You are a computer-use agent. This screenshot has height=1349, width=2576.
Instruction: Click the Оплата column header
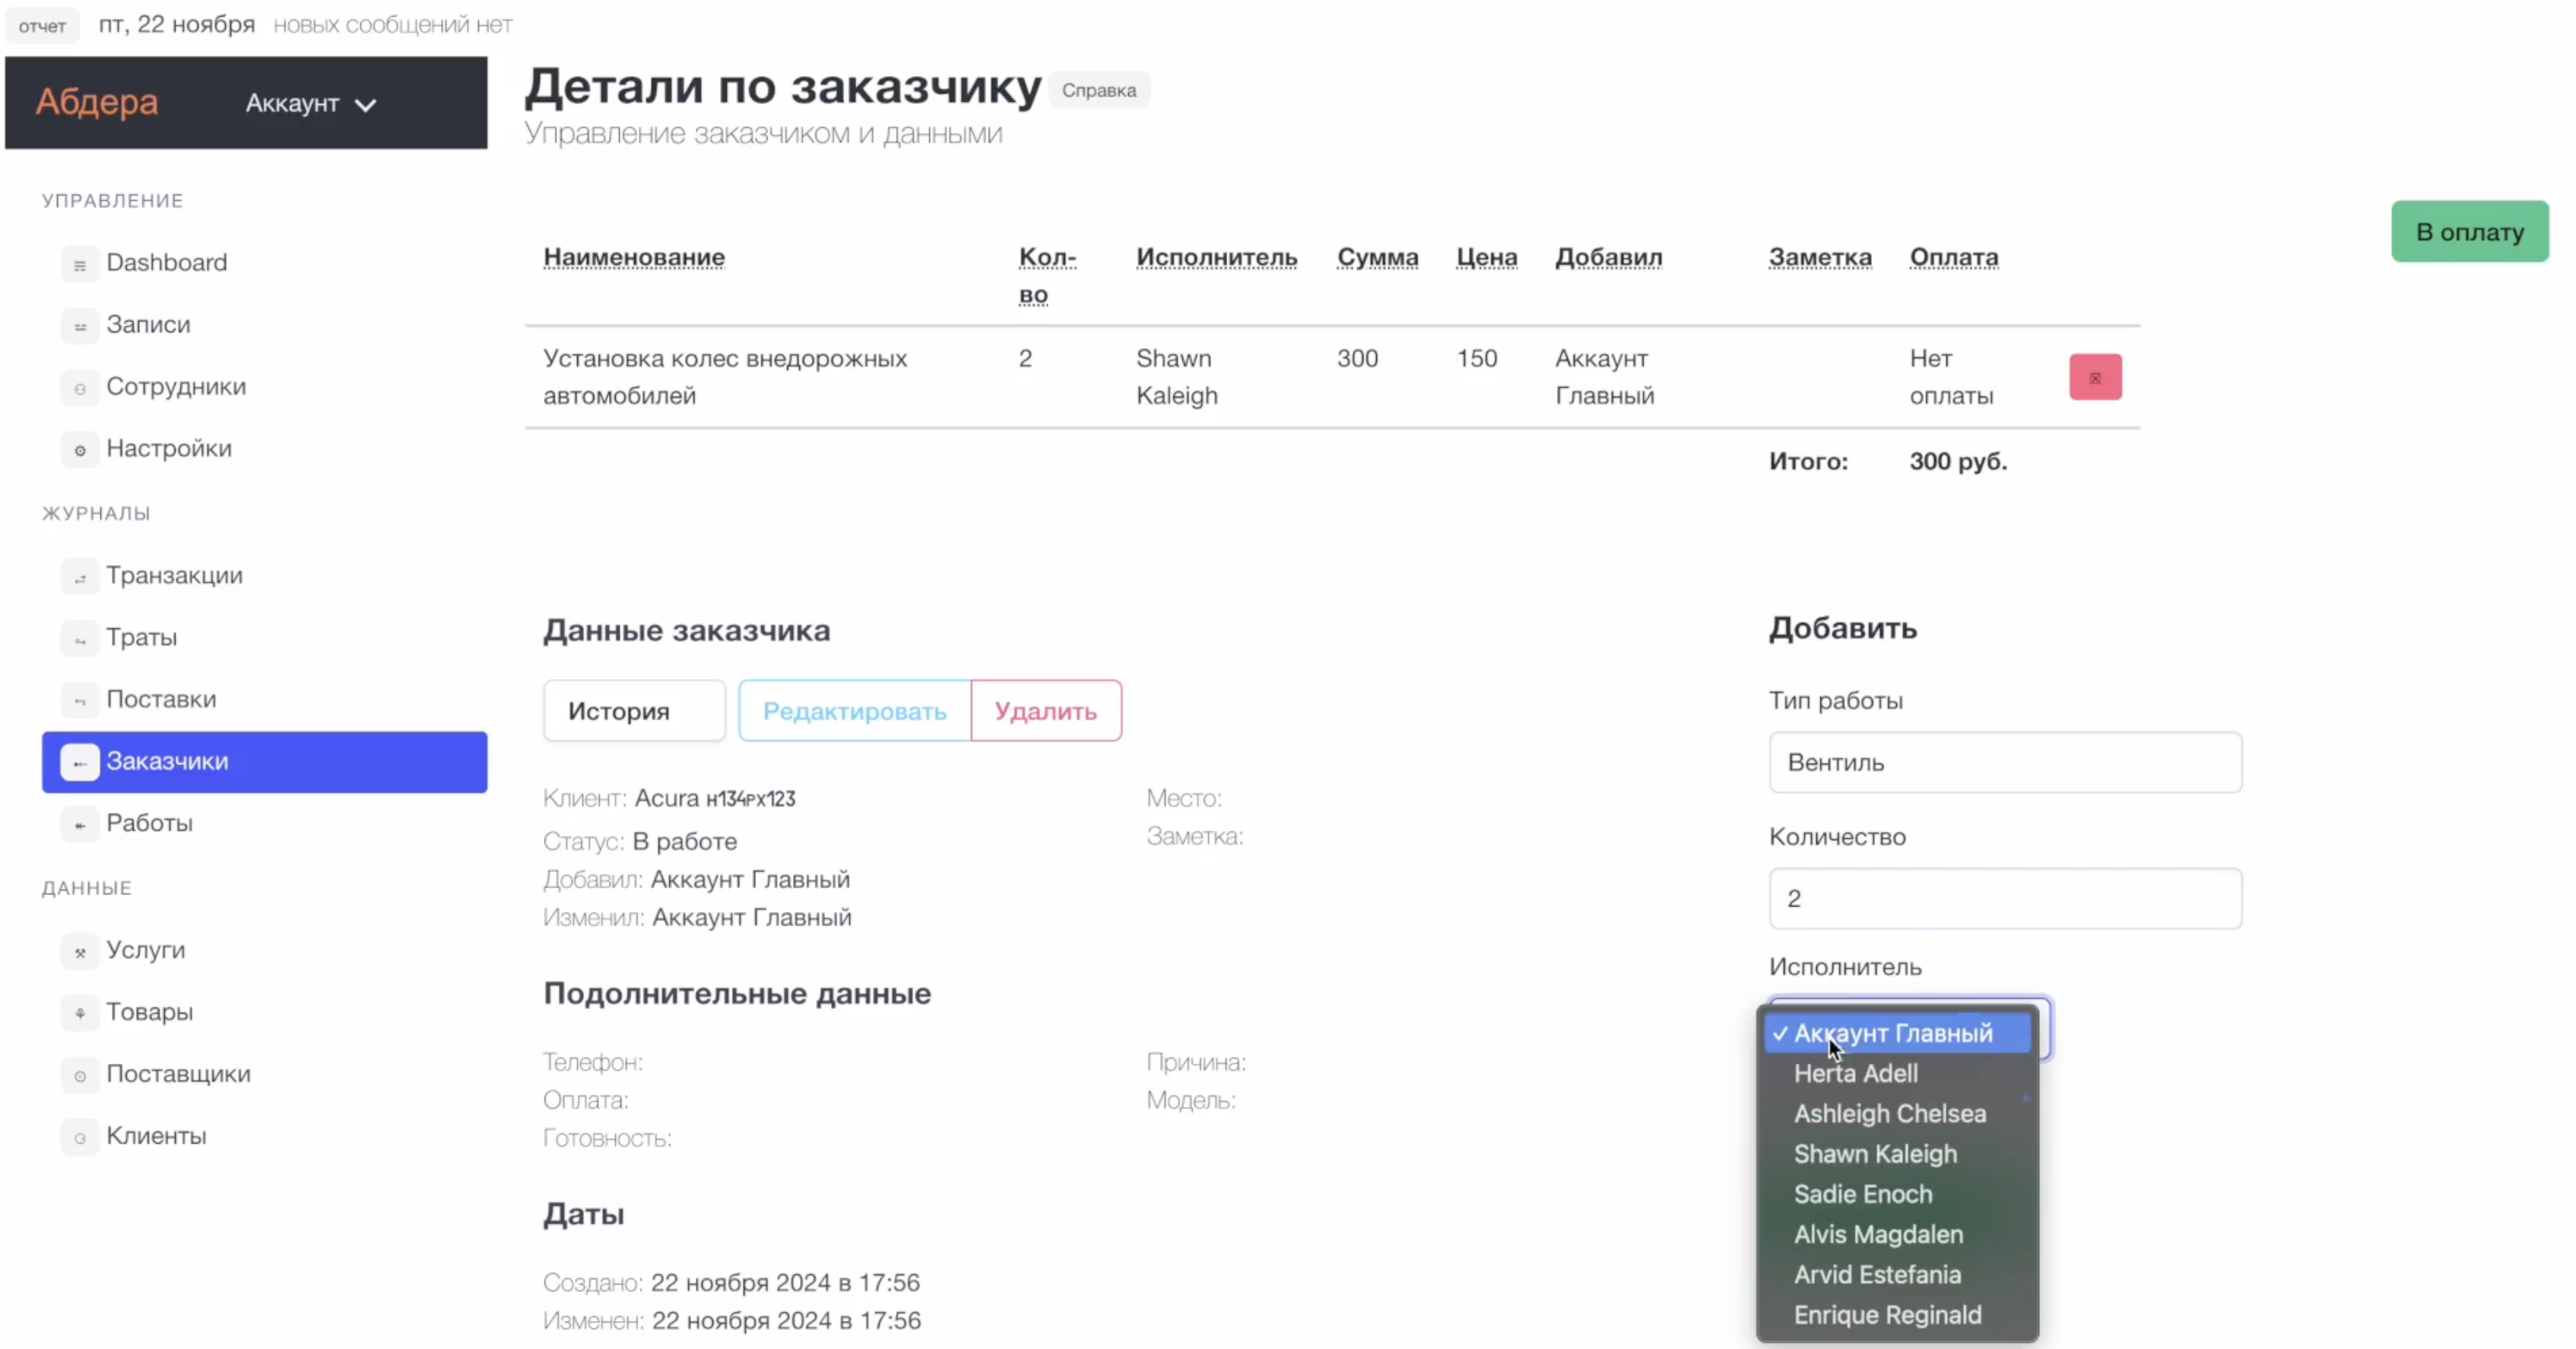[1953, 257]
